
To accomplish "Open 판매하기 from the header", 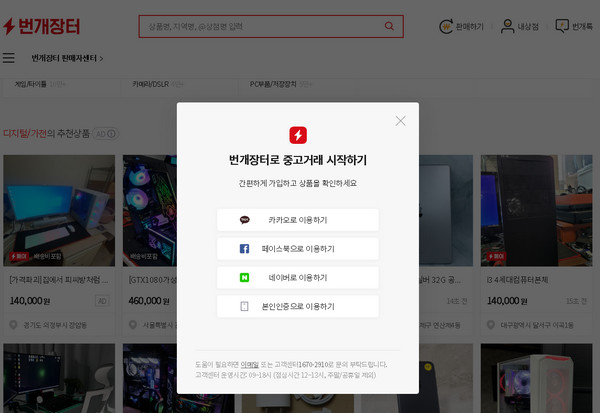I will pyautogui.click(x=461, y=26).
